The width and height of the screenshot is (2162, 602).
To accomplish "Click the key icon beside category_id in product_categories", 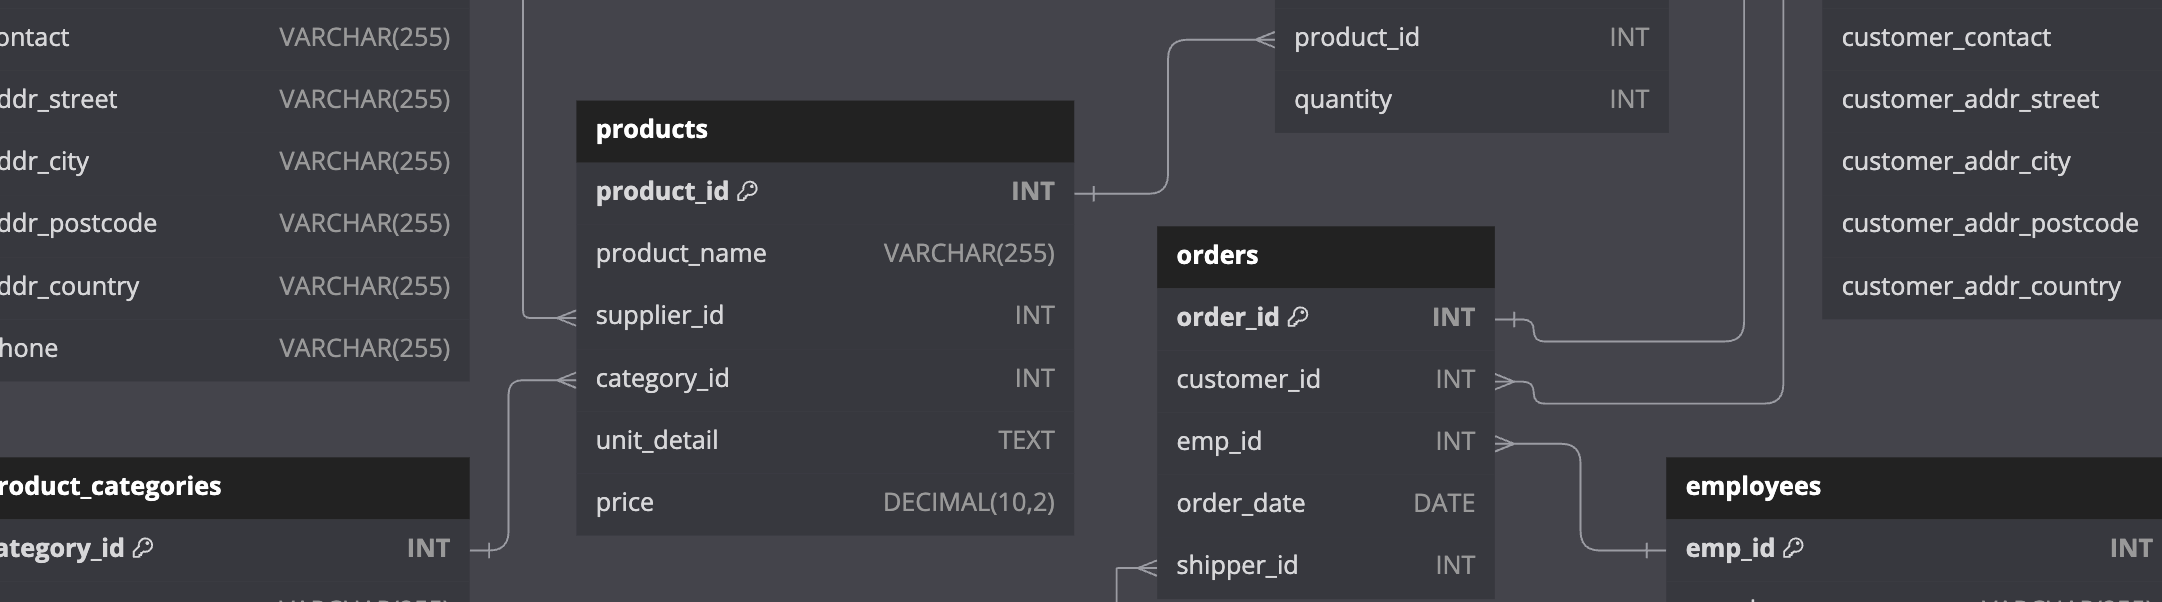I will [x=143, y=548].
